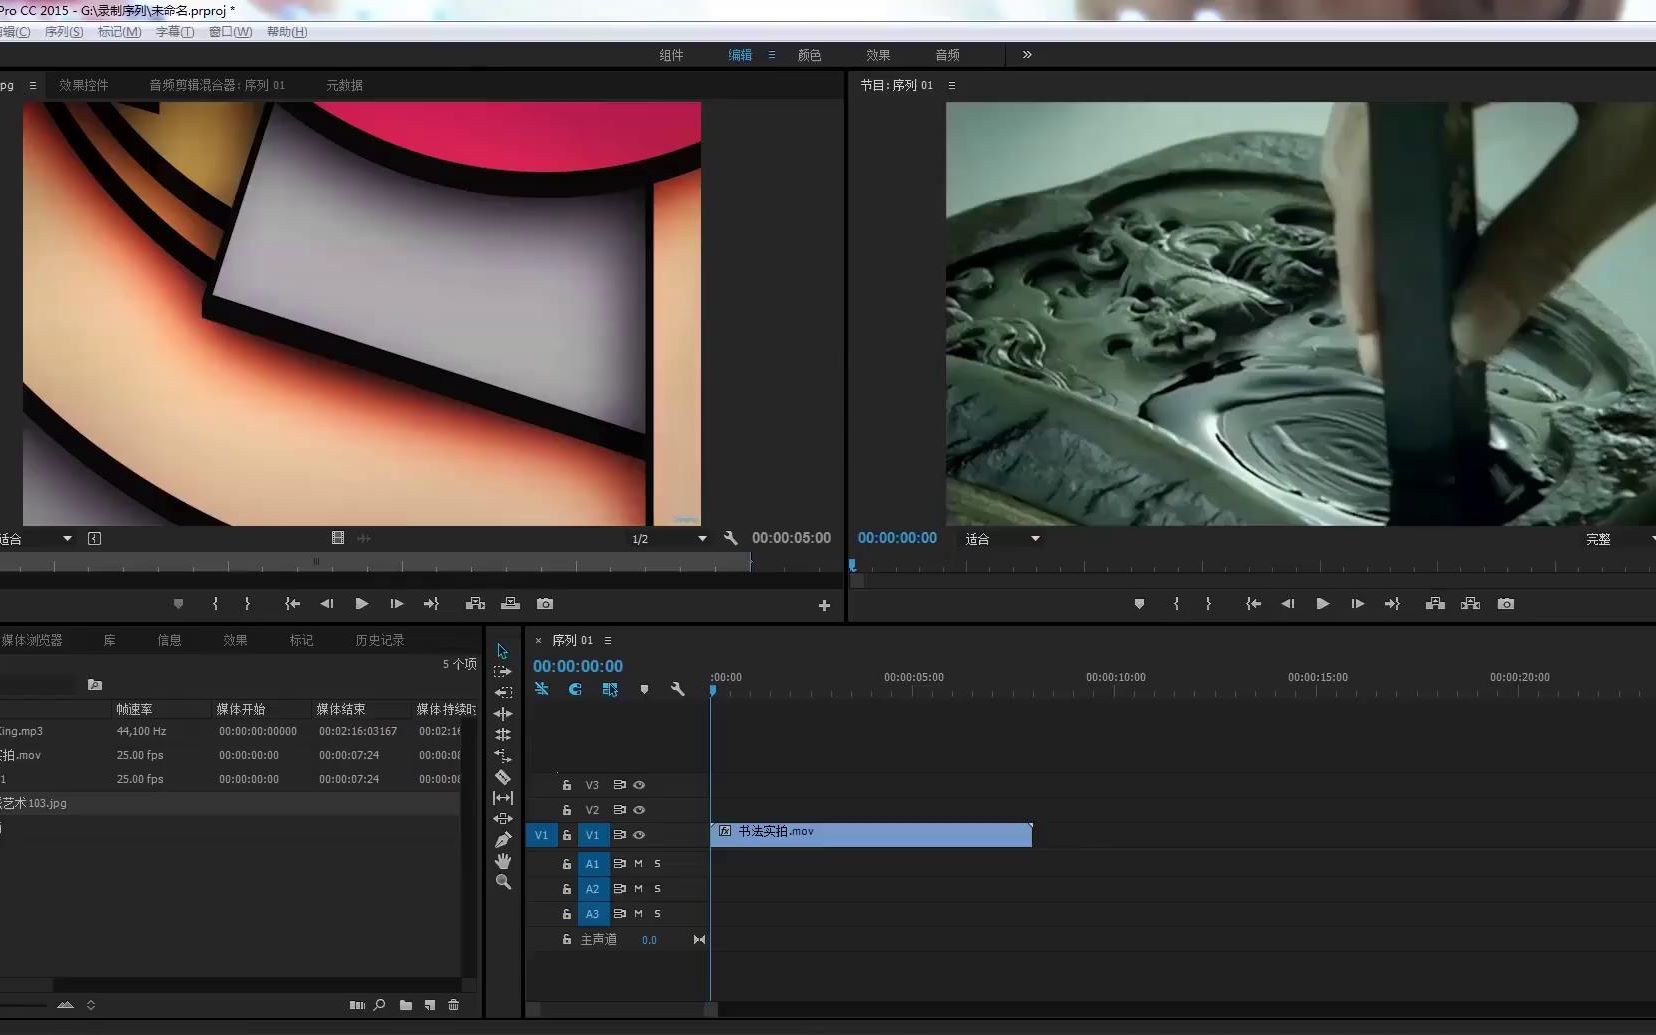Select the Zoom tool at bottom of tools panel
This screenshot has height=1035, width=1656.
[x=503, y=878]
